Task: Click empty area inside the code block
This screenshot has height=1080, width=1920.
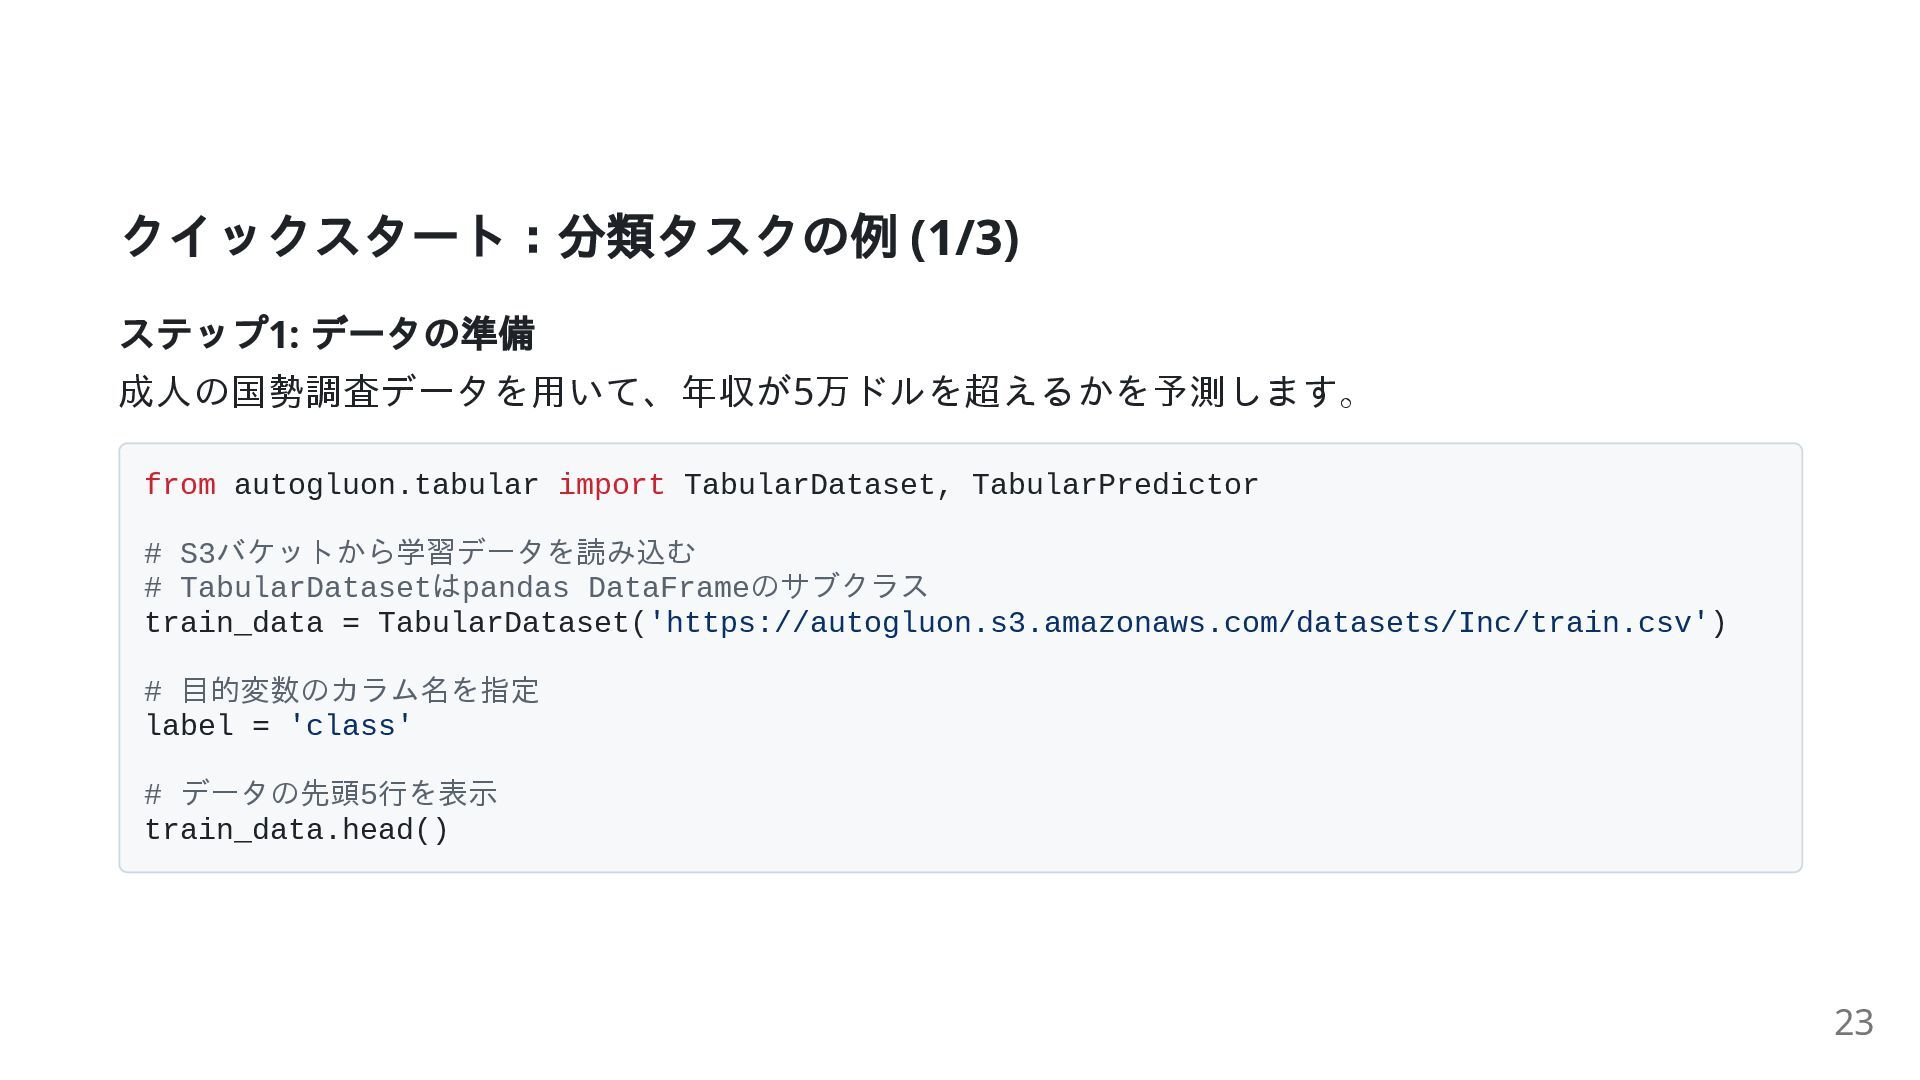Action: [1200, 760]
